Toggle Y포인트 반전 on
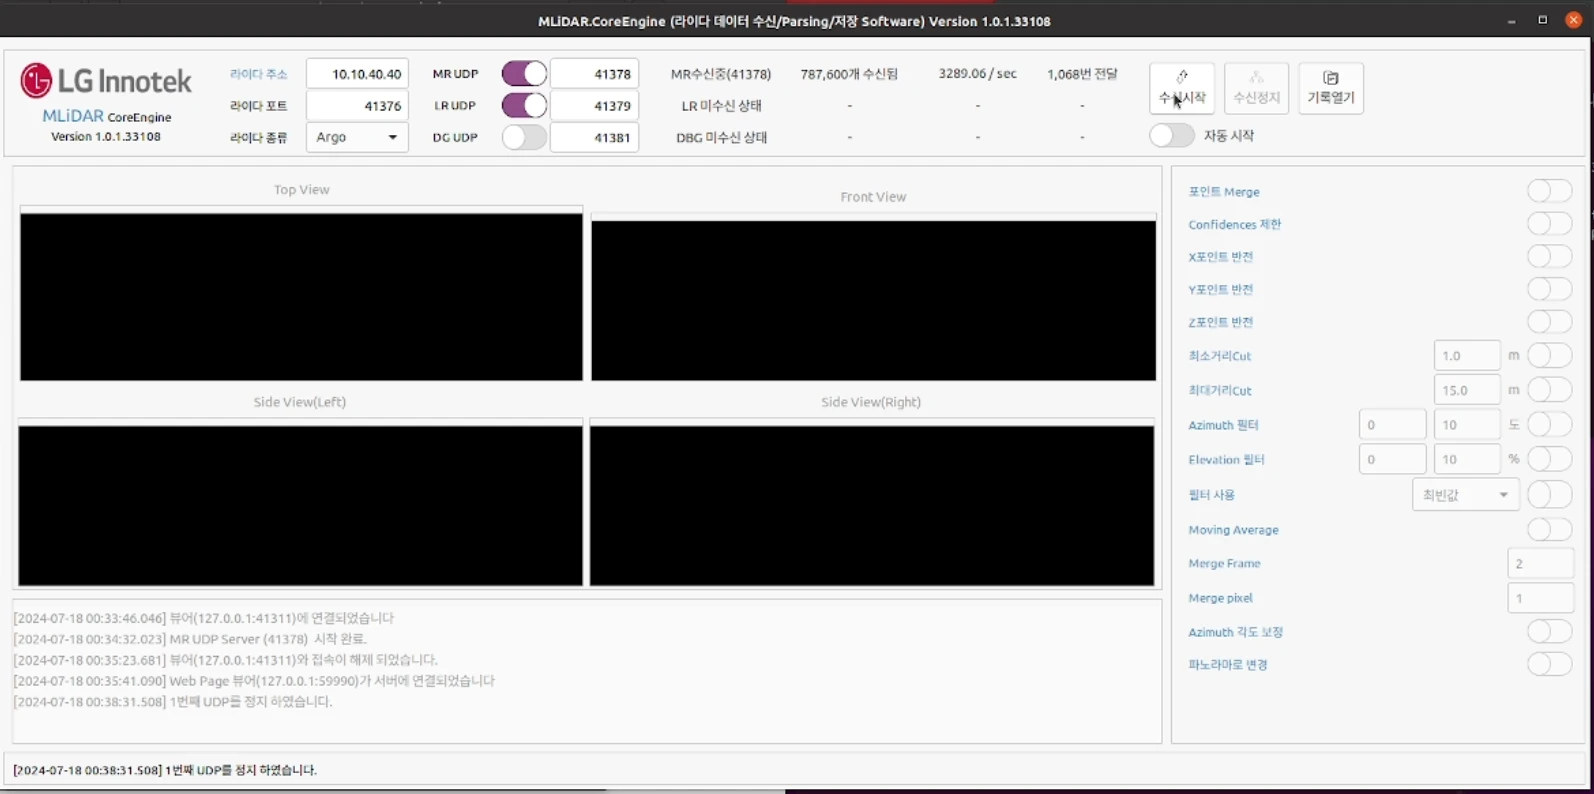Image resolution: width=1594 pixels, height=794 pixels. [1549, 289]
